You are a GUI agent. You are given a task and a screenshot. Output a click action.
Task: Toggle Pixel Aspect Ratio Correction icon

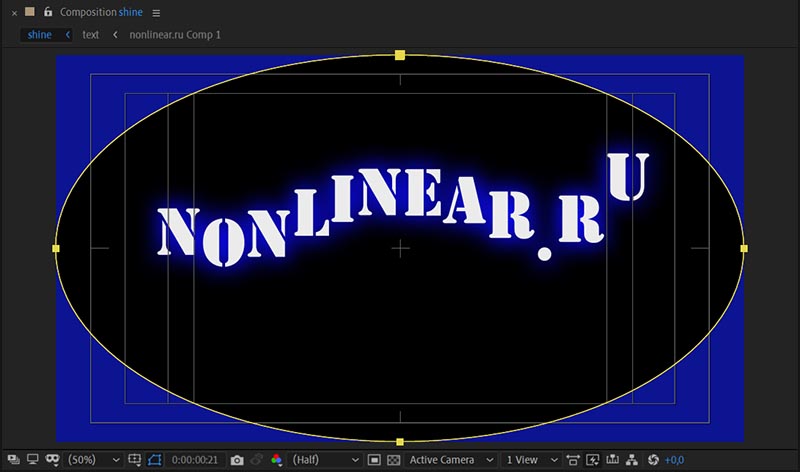pos(573,460)
